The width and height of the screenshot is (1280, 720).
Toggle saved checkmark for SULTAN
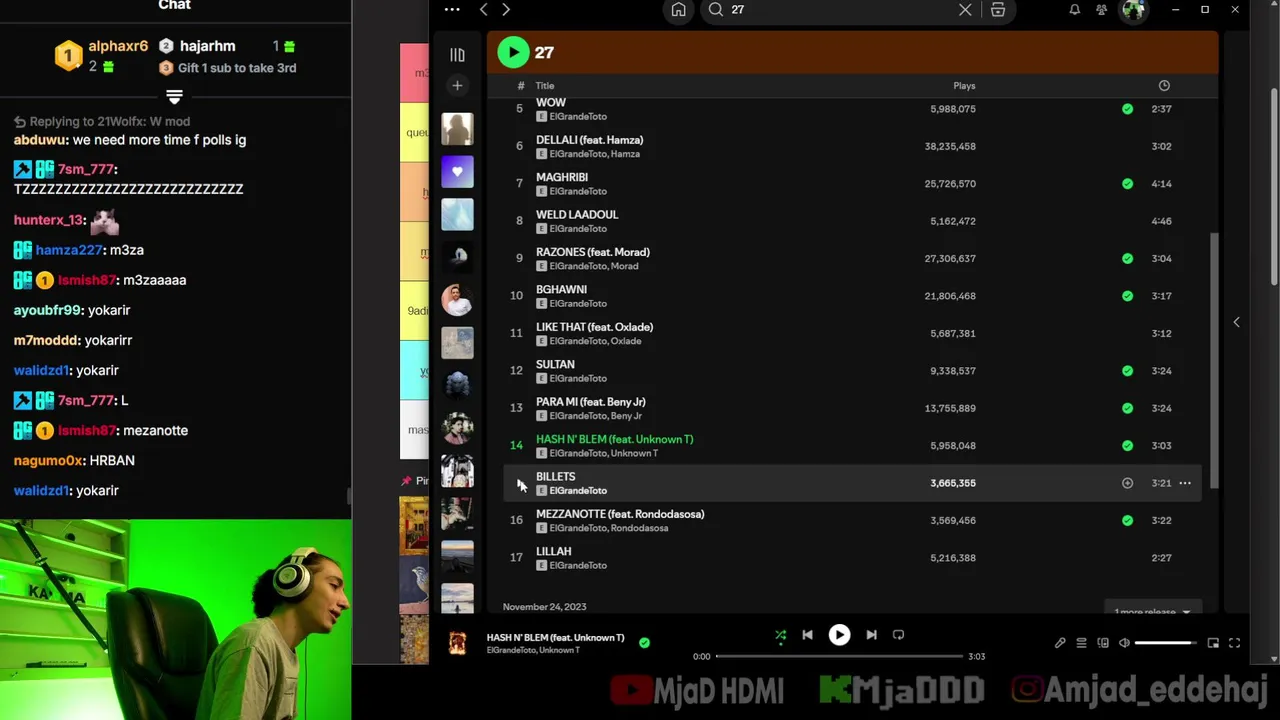pyautogui.click(x=1127, y=371)
